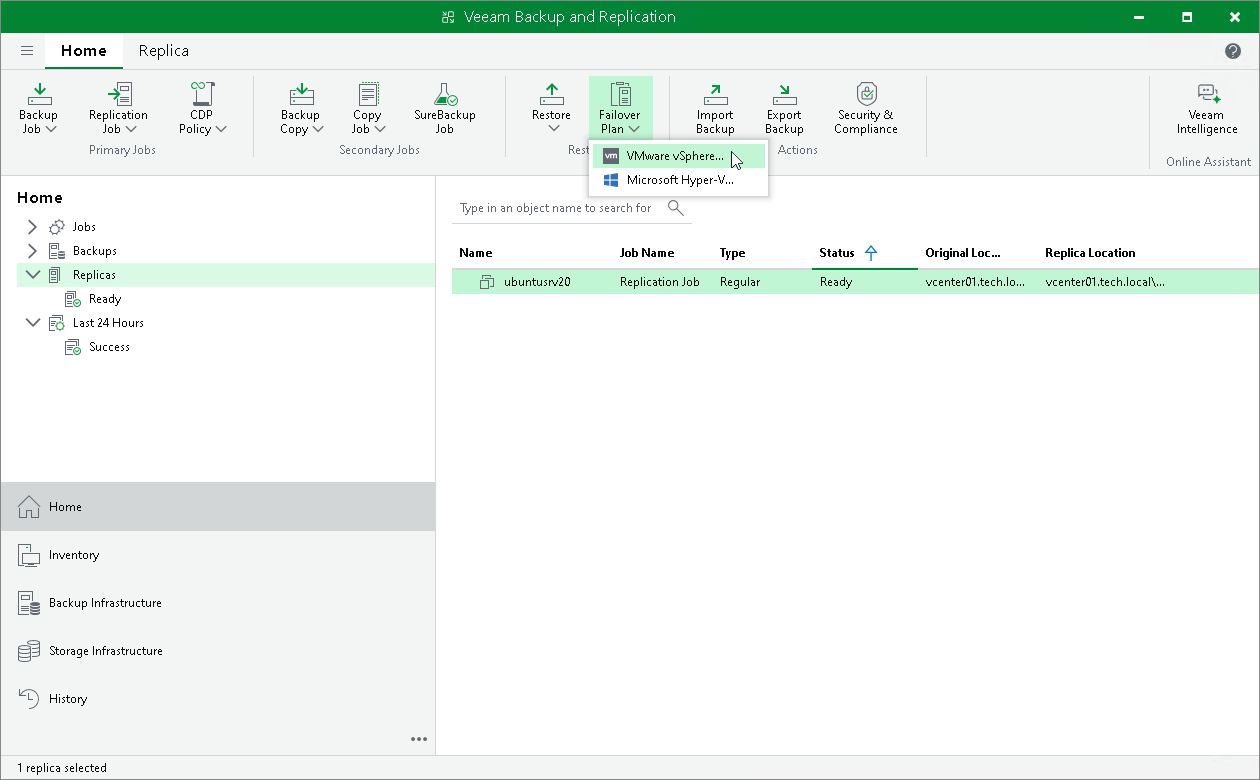The image size is (1260, 780).
Task: Click the help question mark icon
Action: [1233, 51]
